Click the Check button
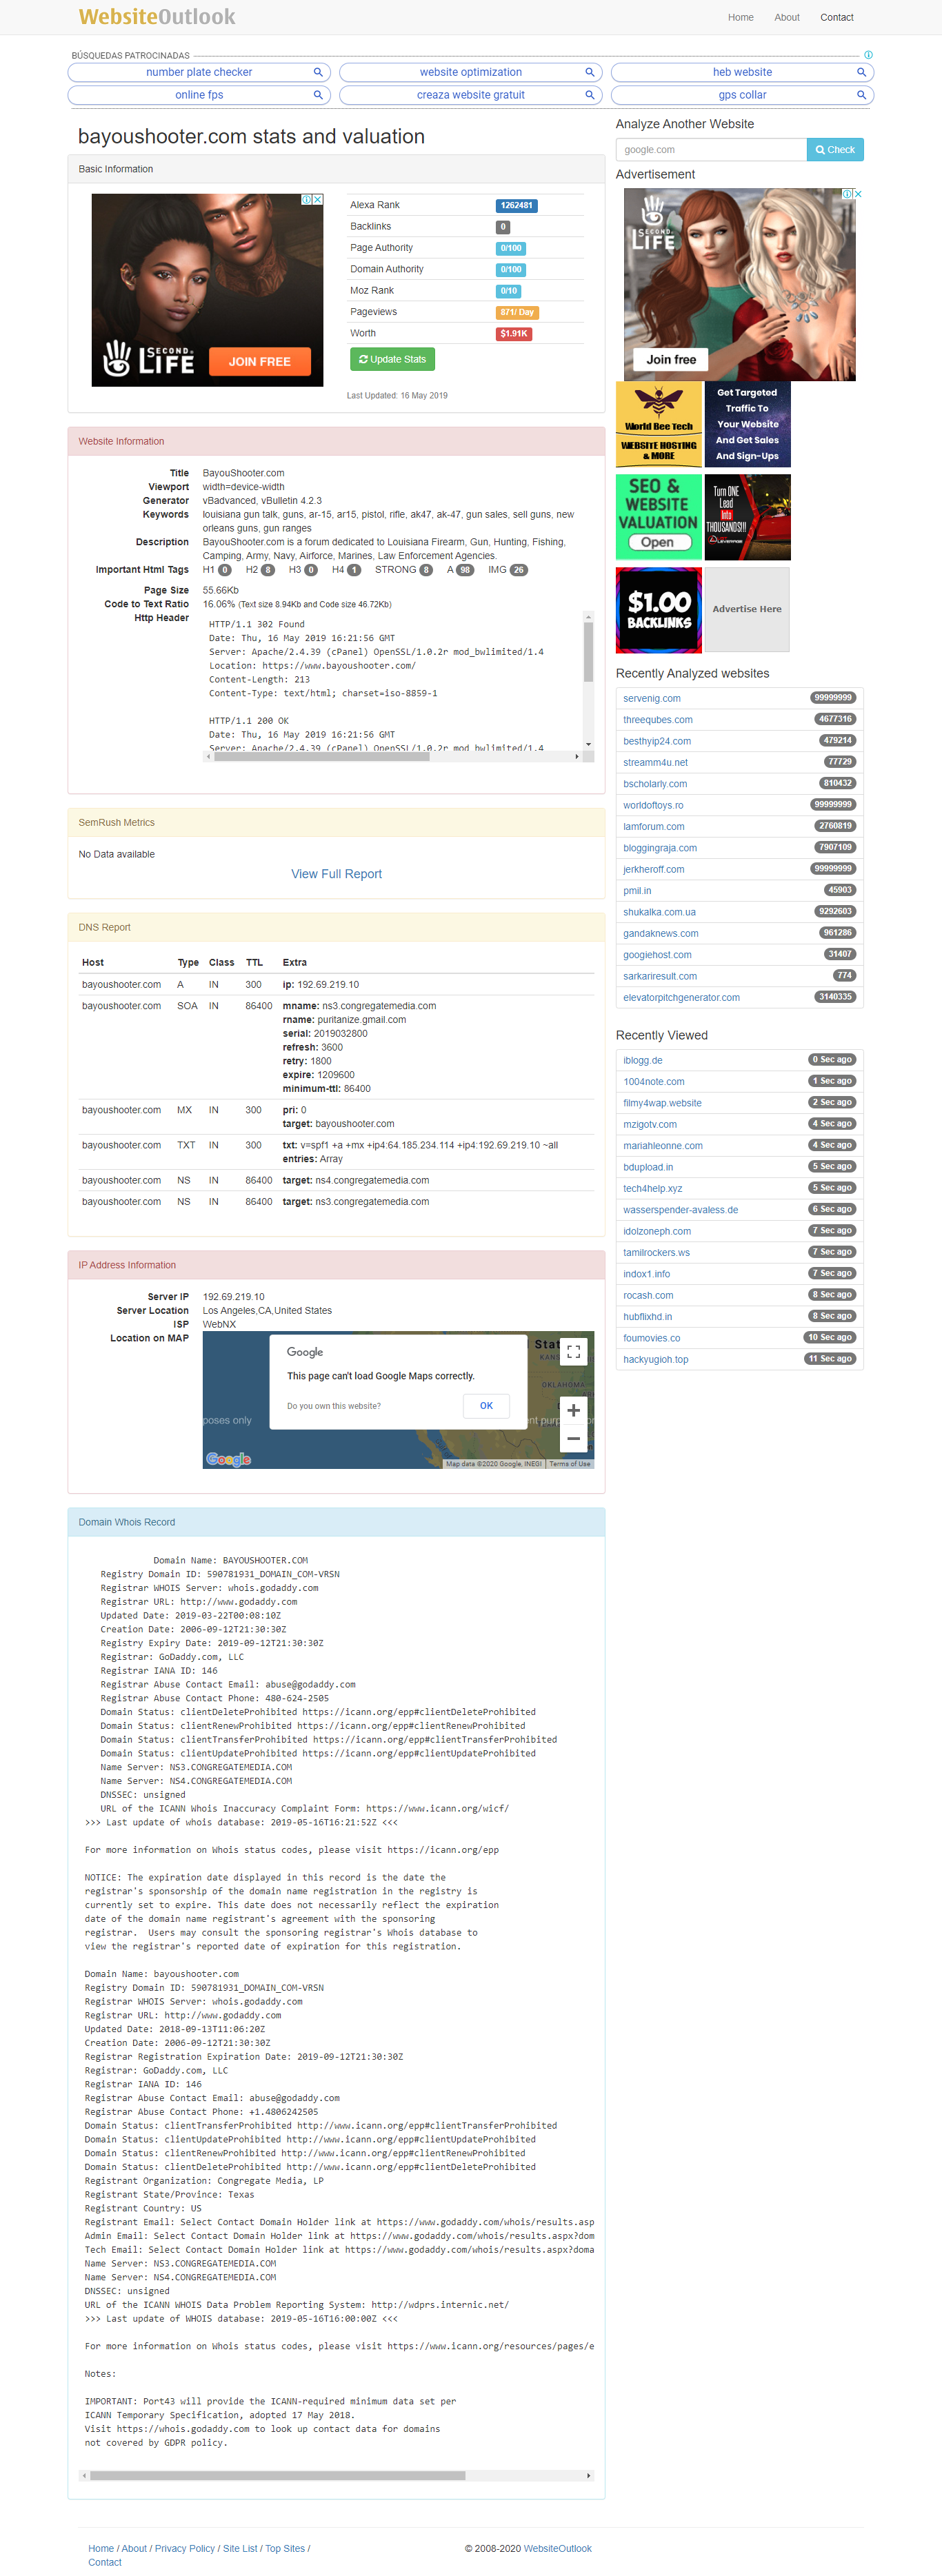Screen dimensions: 942x2576 835,150
